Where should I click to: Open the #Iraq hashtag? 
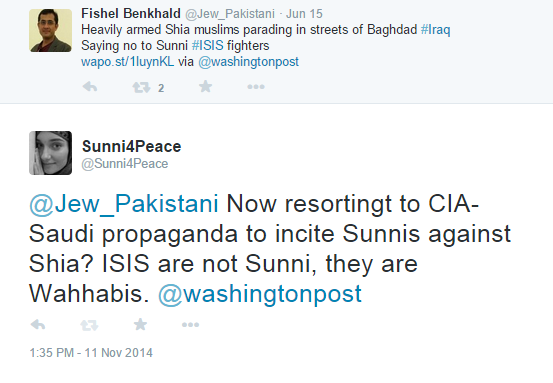436,30
